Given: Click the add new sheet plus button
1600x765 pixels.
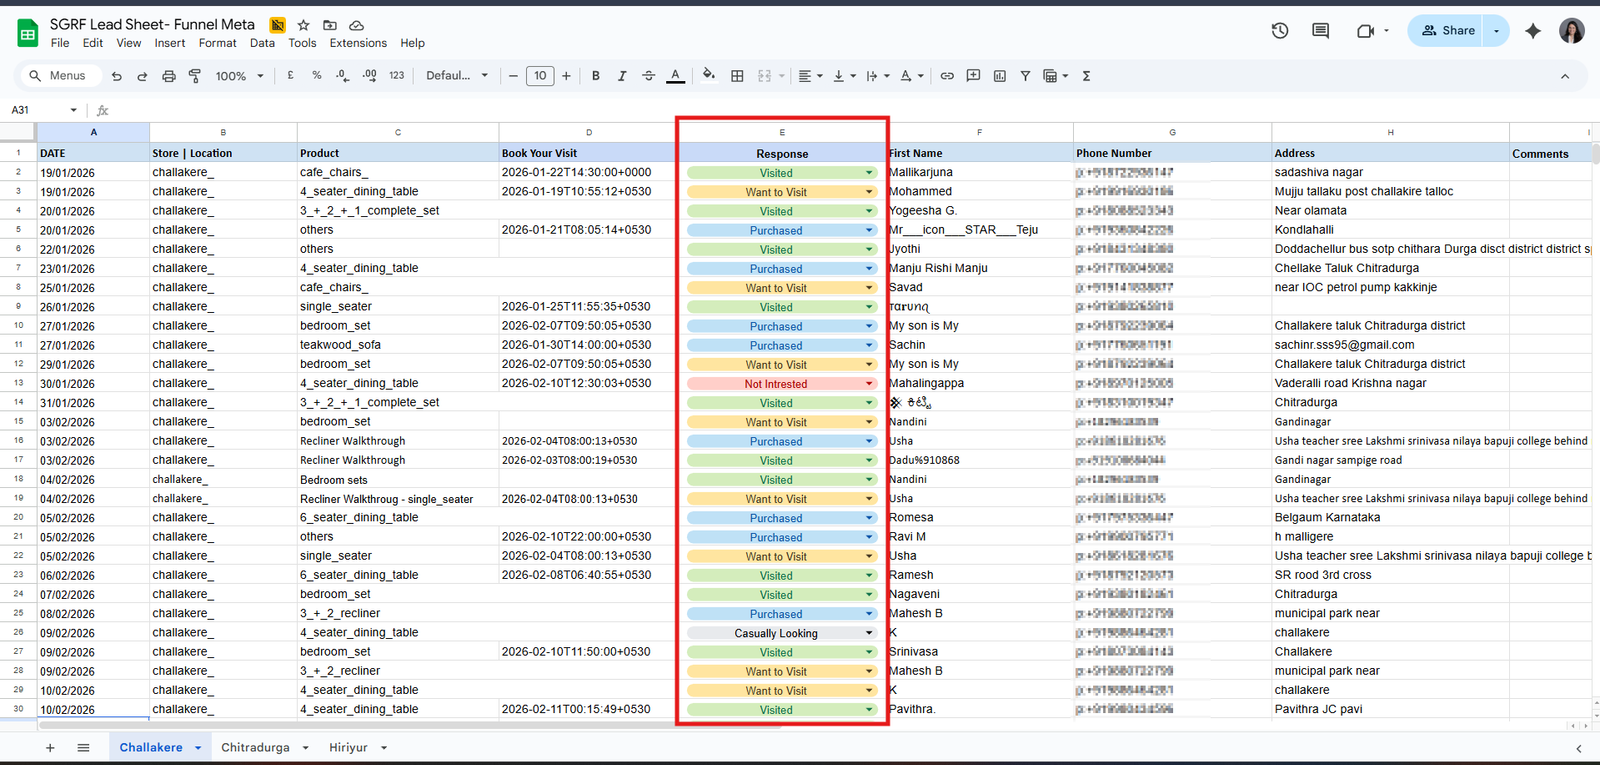Looking at the screenshot, I should pos(50,747).
